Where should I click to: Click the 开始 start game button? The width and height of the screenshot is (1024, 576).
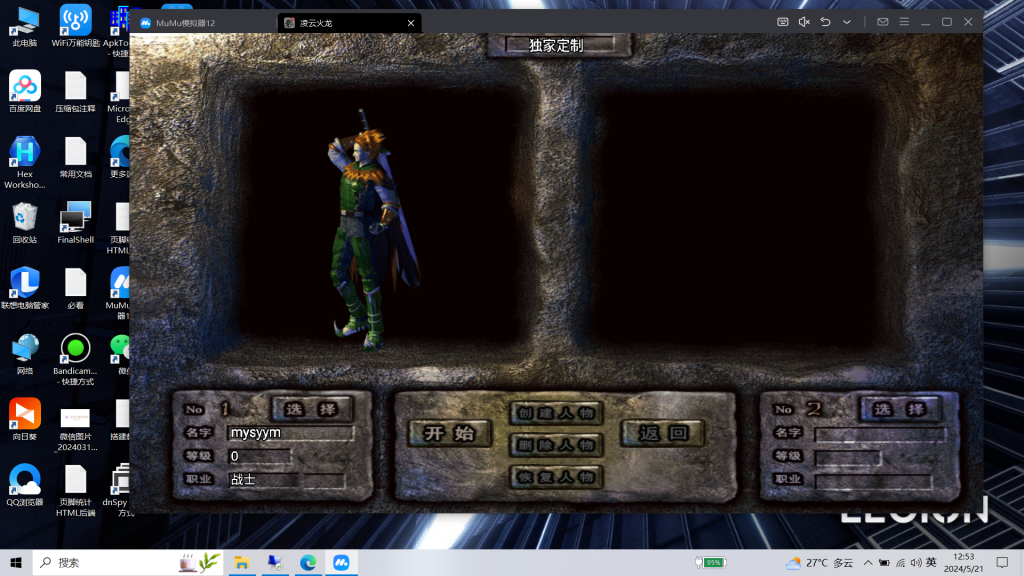[x=450, y=433]
